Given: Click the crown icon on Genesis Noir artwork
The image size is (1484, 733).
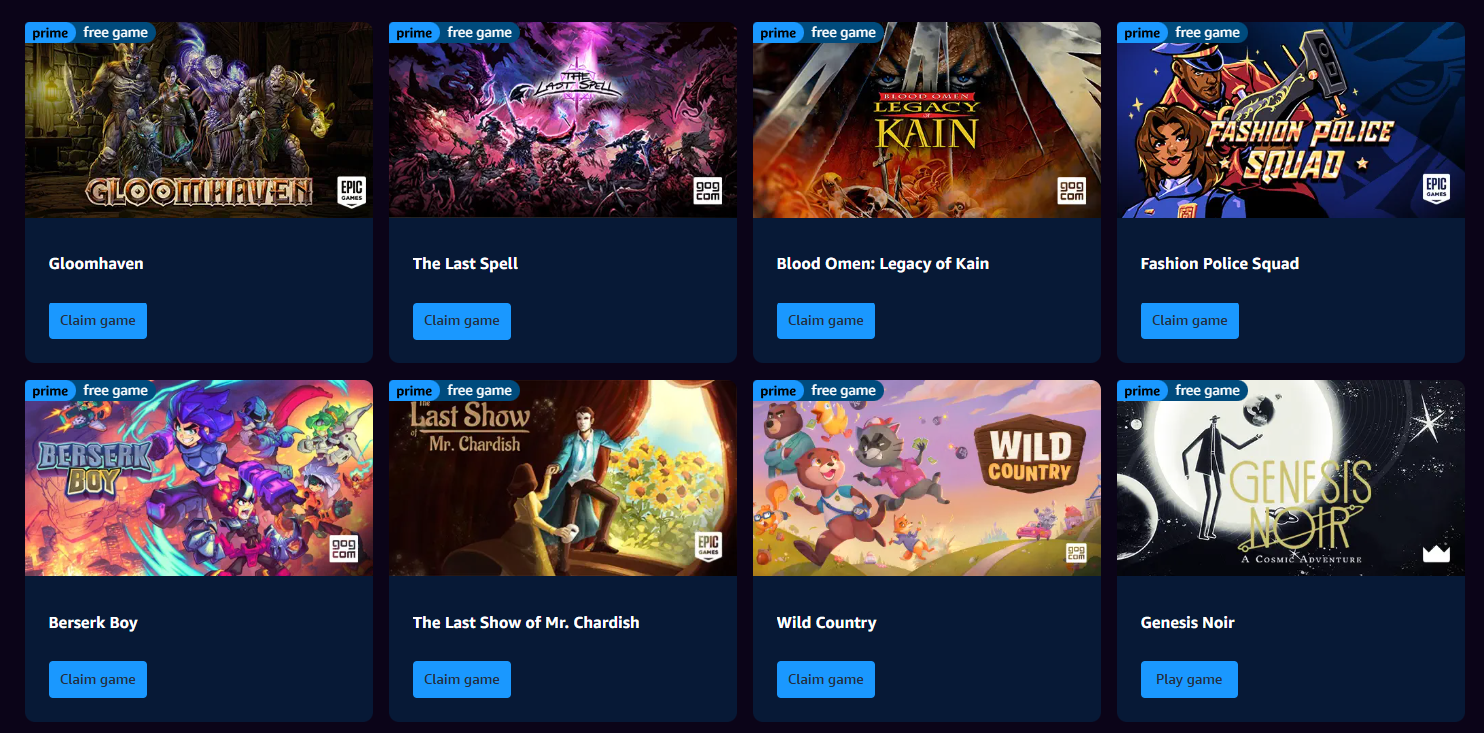Looking at the screenshot, I should click(1436, 553).
